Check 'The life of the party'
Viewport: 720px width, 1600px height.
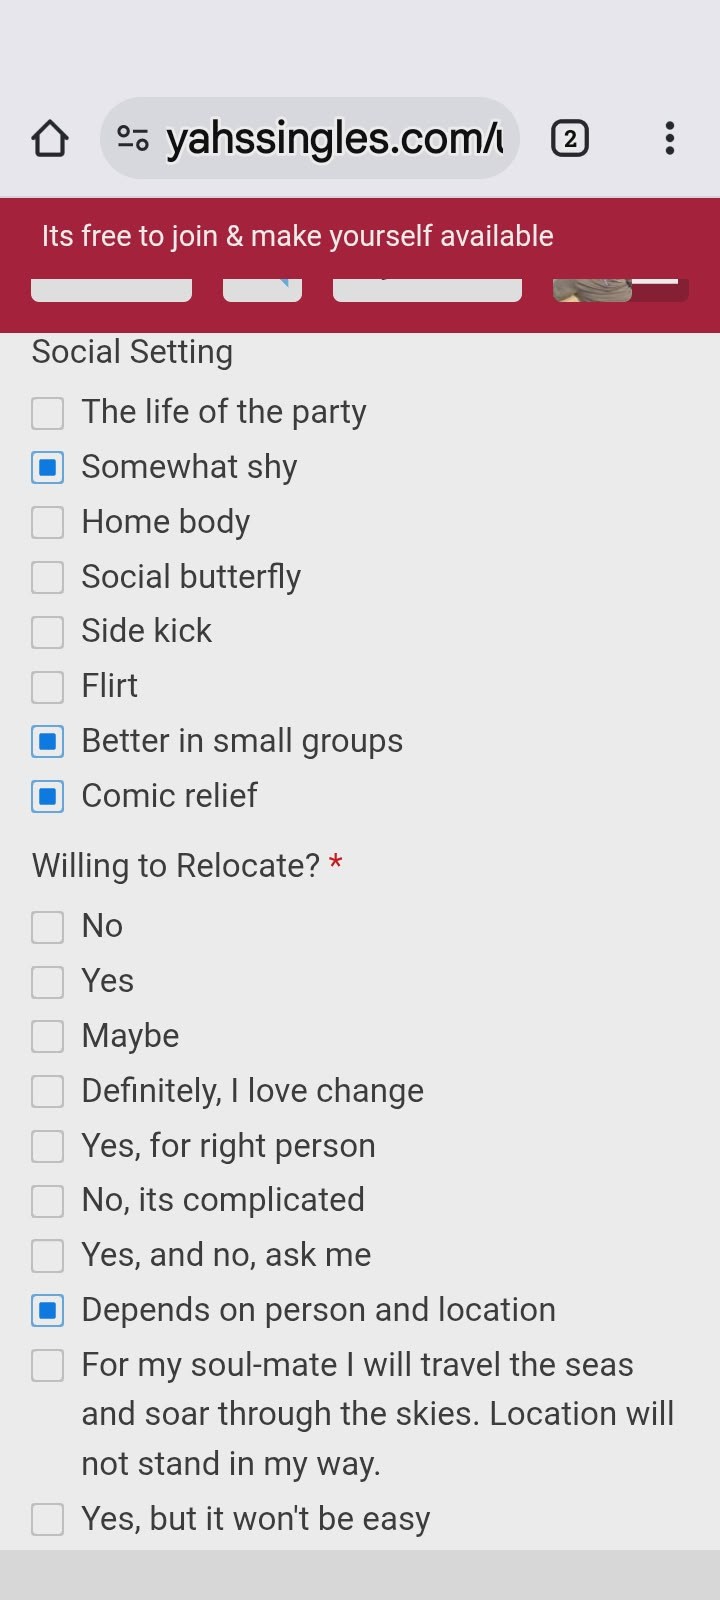(48, 412)
